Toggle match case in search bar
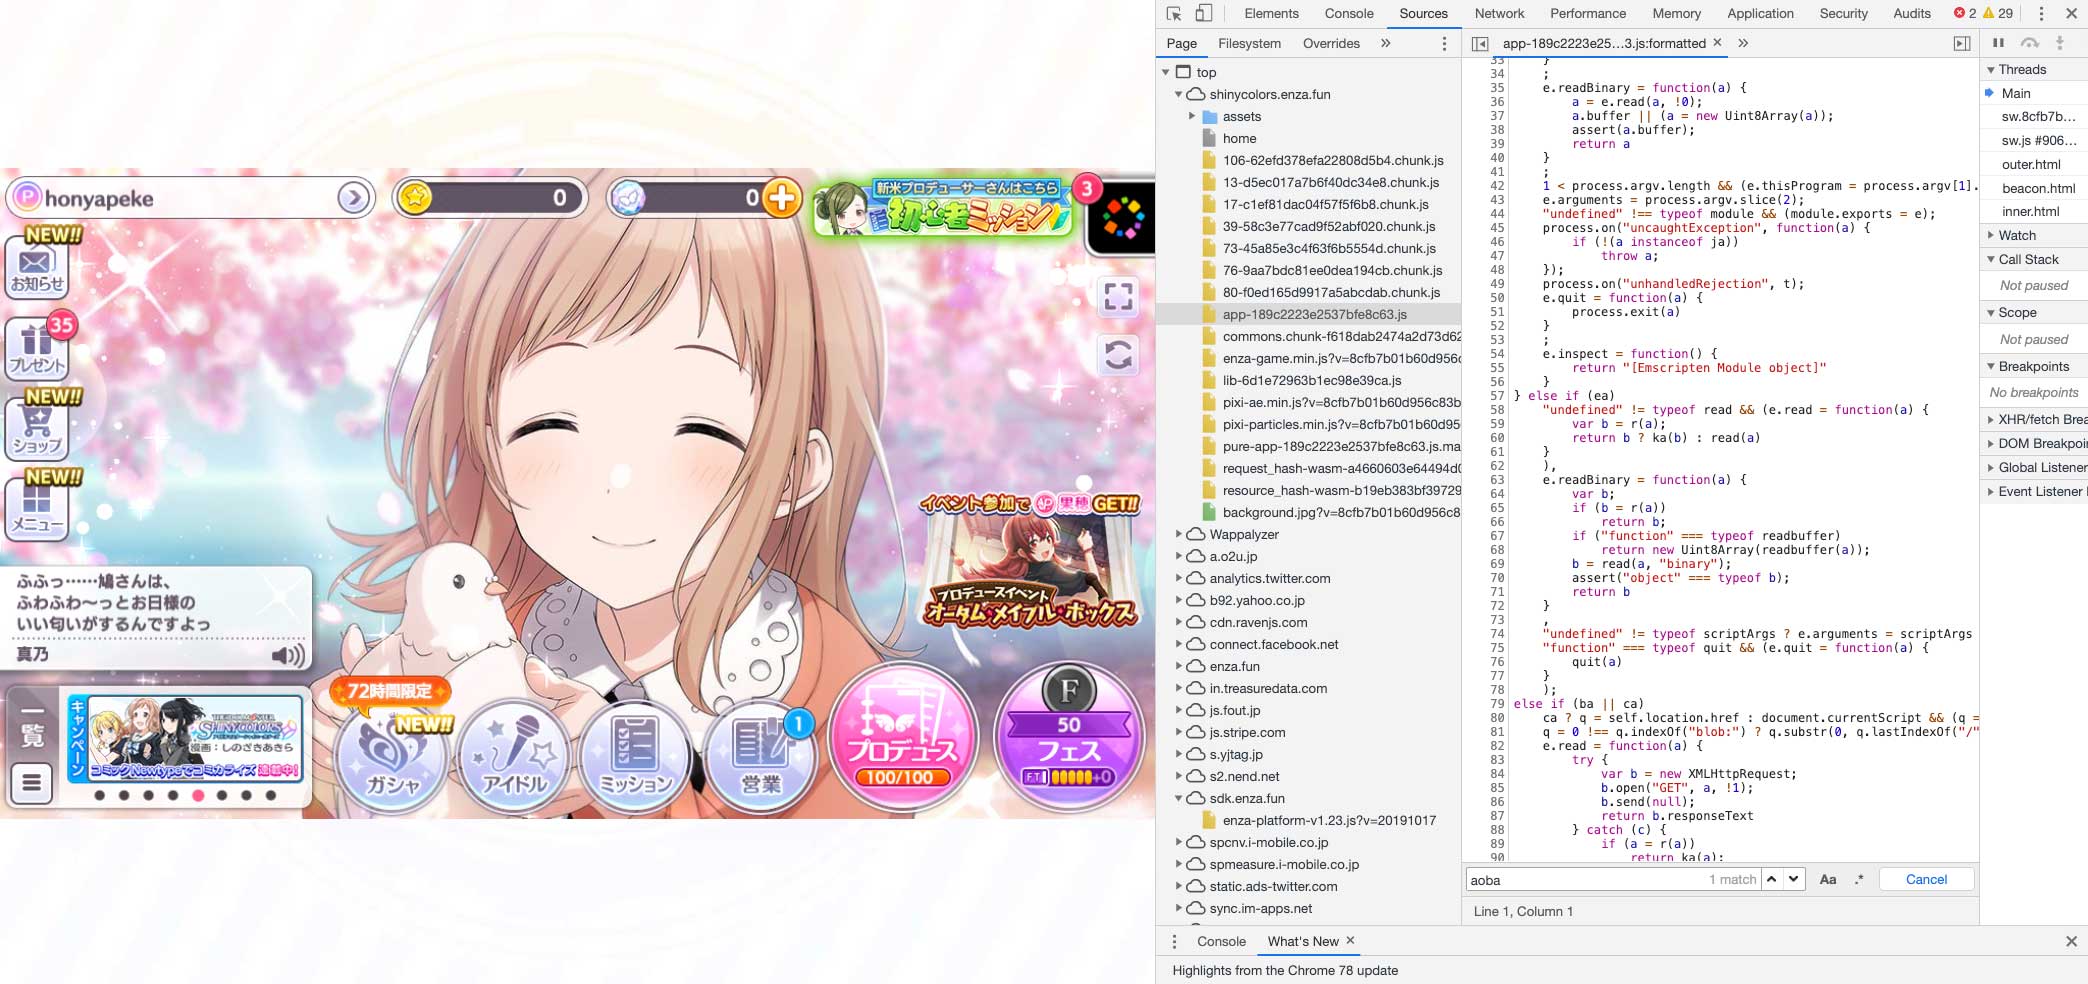The height and width of the screenshot is (984, 2088). (x=1828, y=880)
